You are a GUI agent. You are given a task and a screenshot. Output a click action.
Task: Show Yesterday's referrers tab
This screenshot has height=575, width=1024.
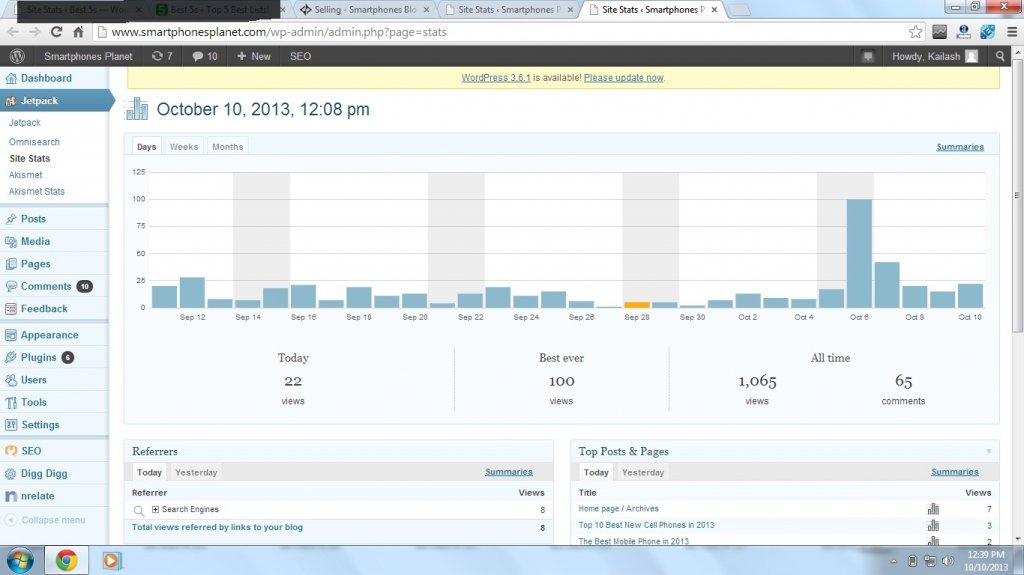pos(196,472)
